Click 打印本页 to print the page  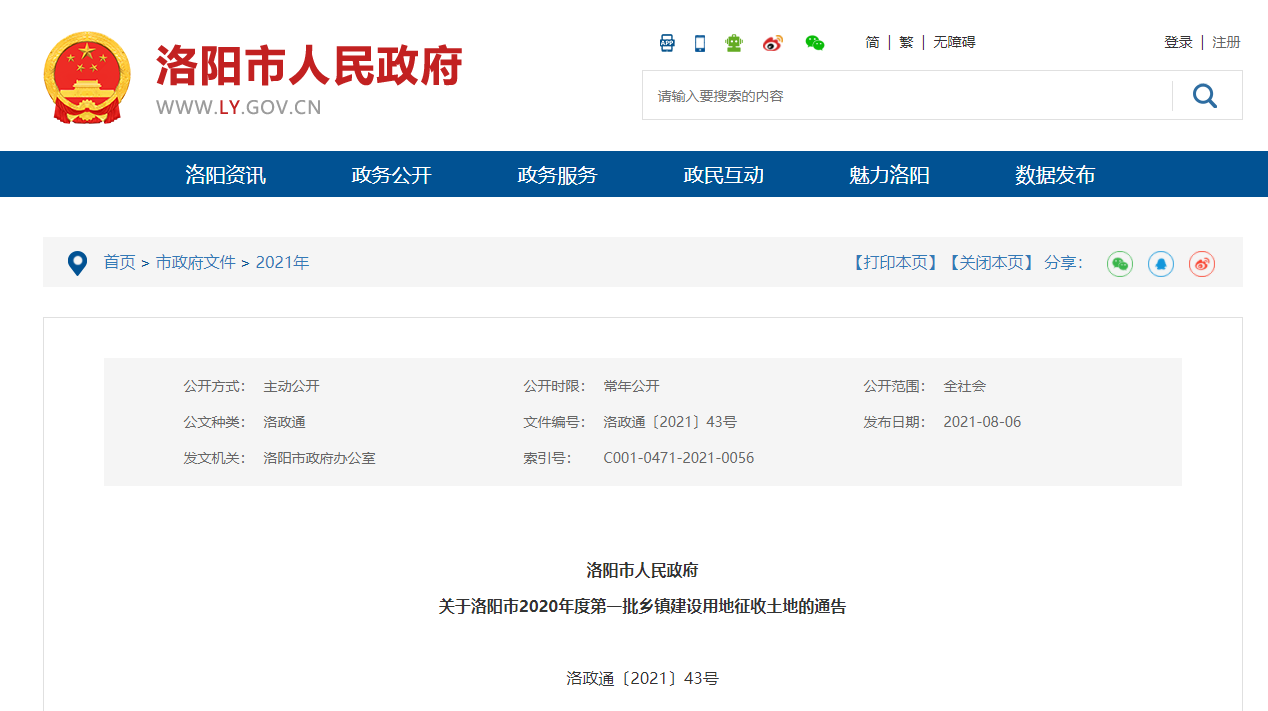click(x=895, y=262)
